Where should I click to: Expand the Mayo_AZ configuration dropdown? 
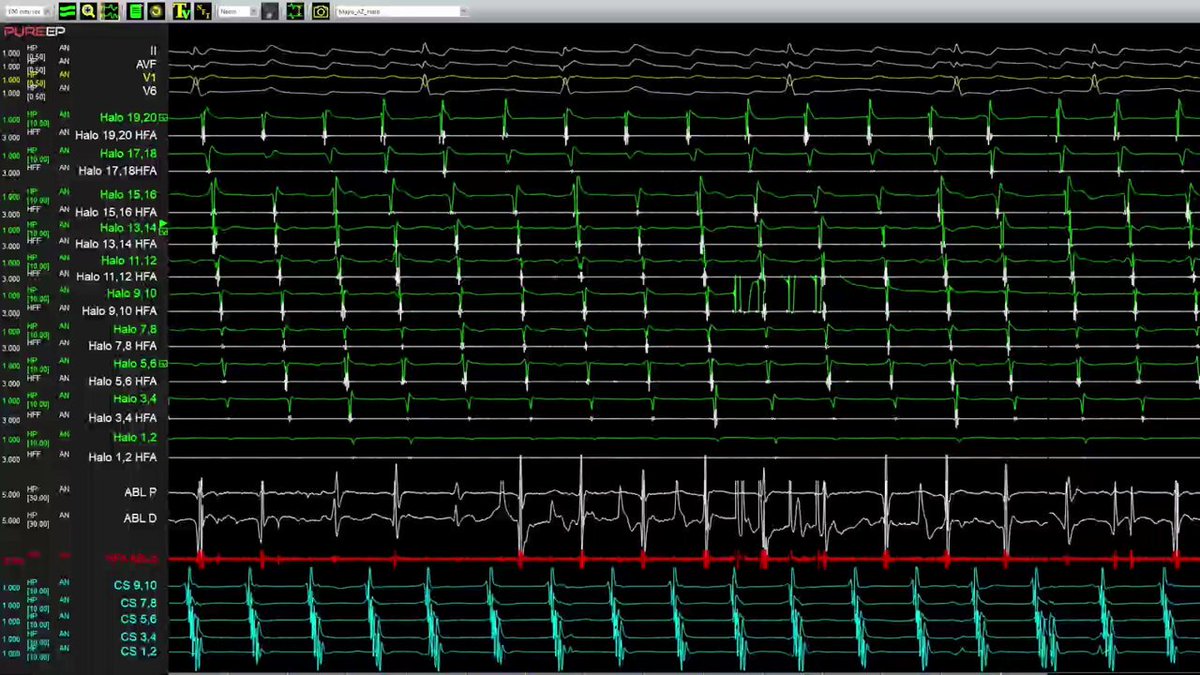[x=402, y=11]
